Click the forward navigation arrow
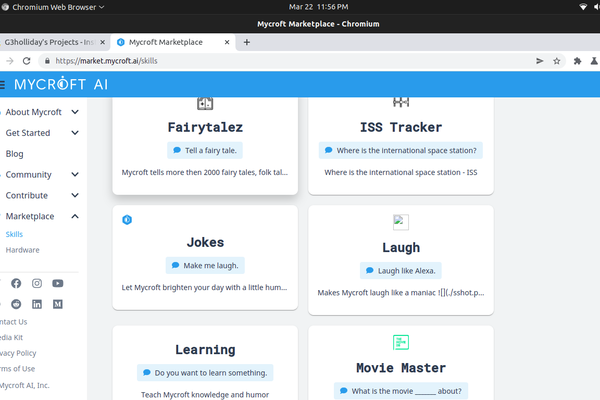The image size is (600, 400). click(x=10, y=61)
